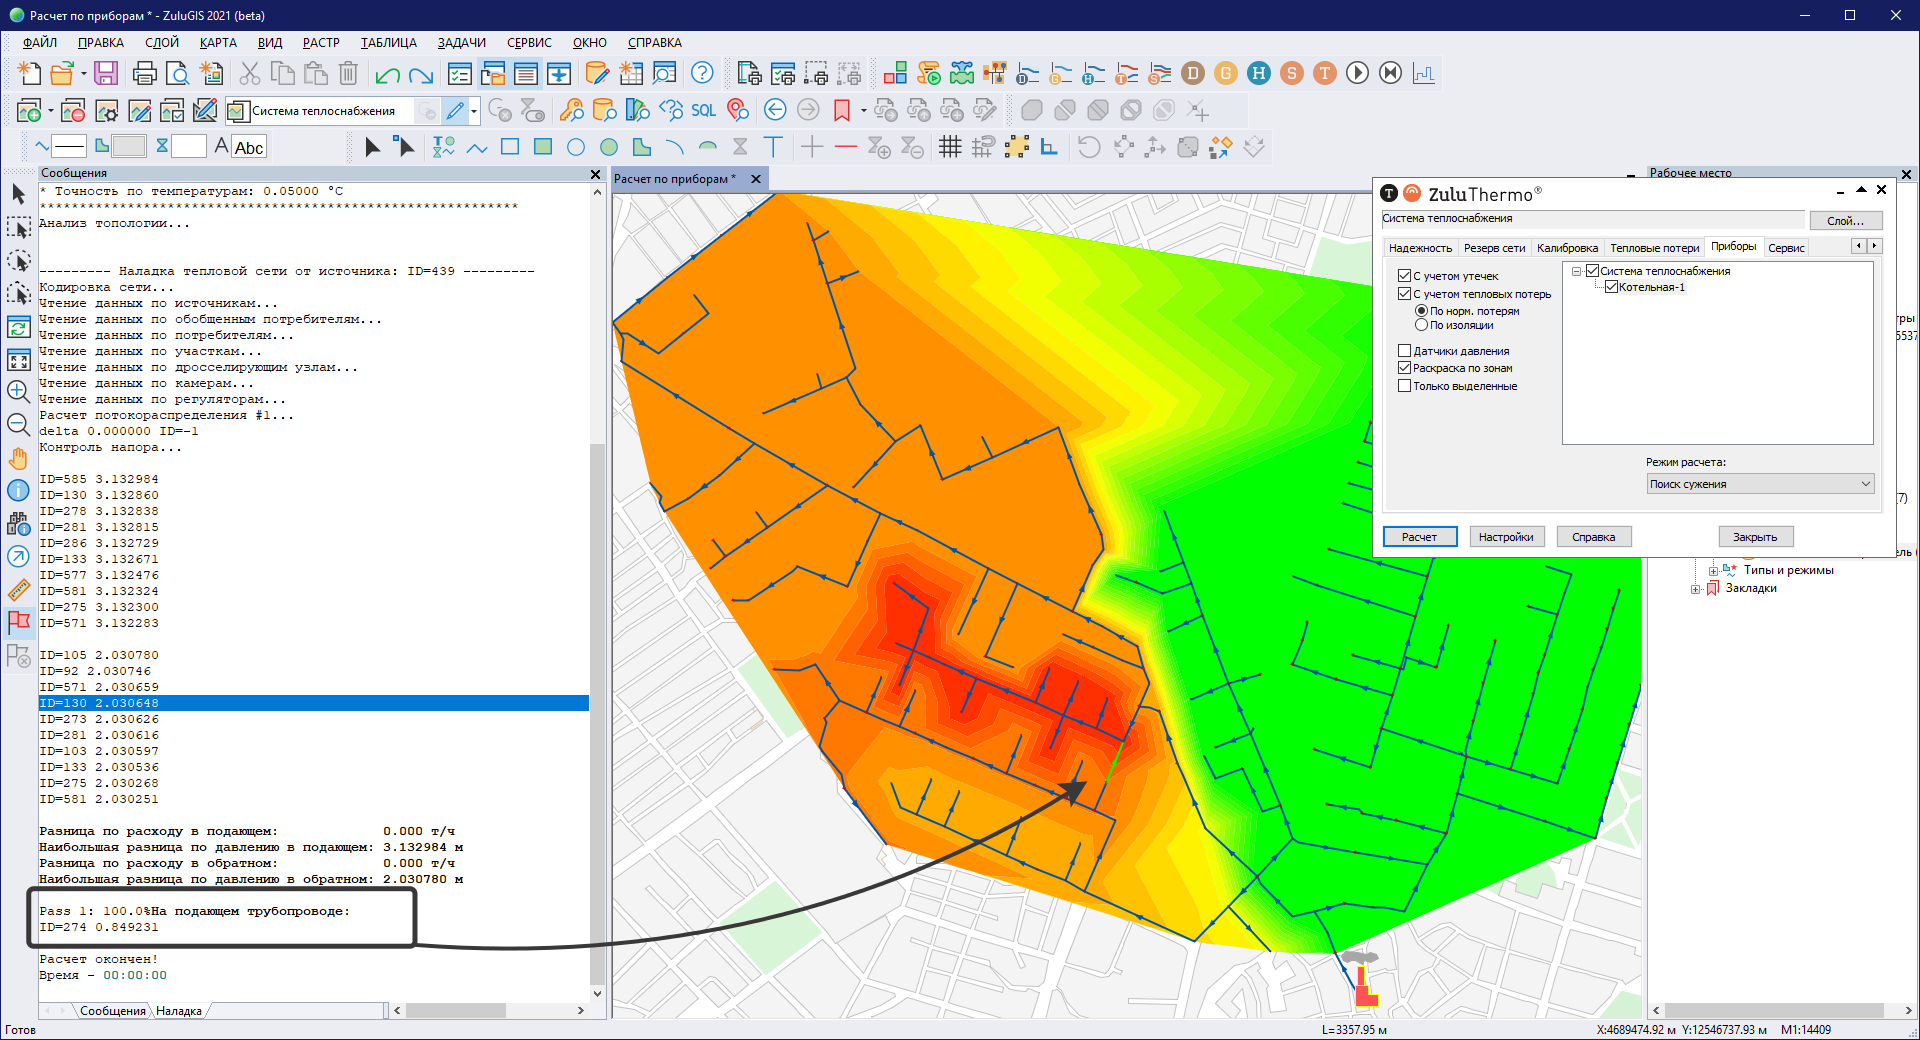The image size is (1920, 1040).
Task: Click the Настройки button
Action: coord(1506,537)
